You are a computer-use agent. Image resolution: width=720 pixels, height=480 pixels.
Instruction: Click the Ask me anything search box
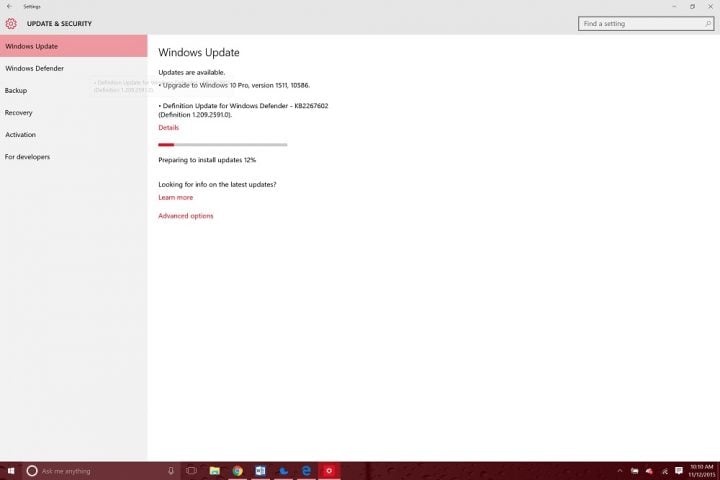click(x=101, y=471)
